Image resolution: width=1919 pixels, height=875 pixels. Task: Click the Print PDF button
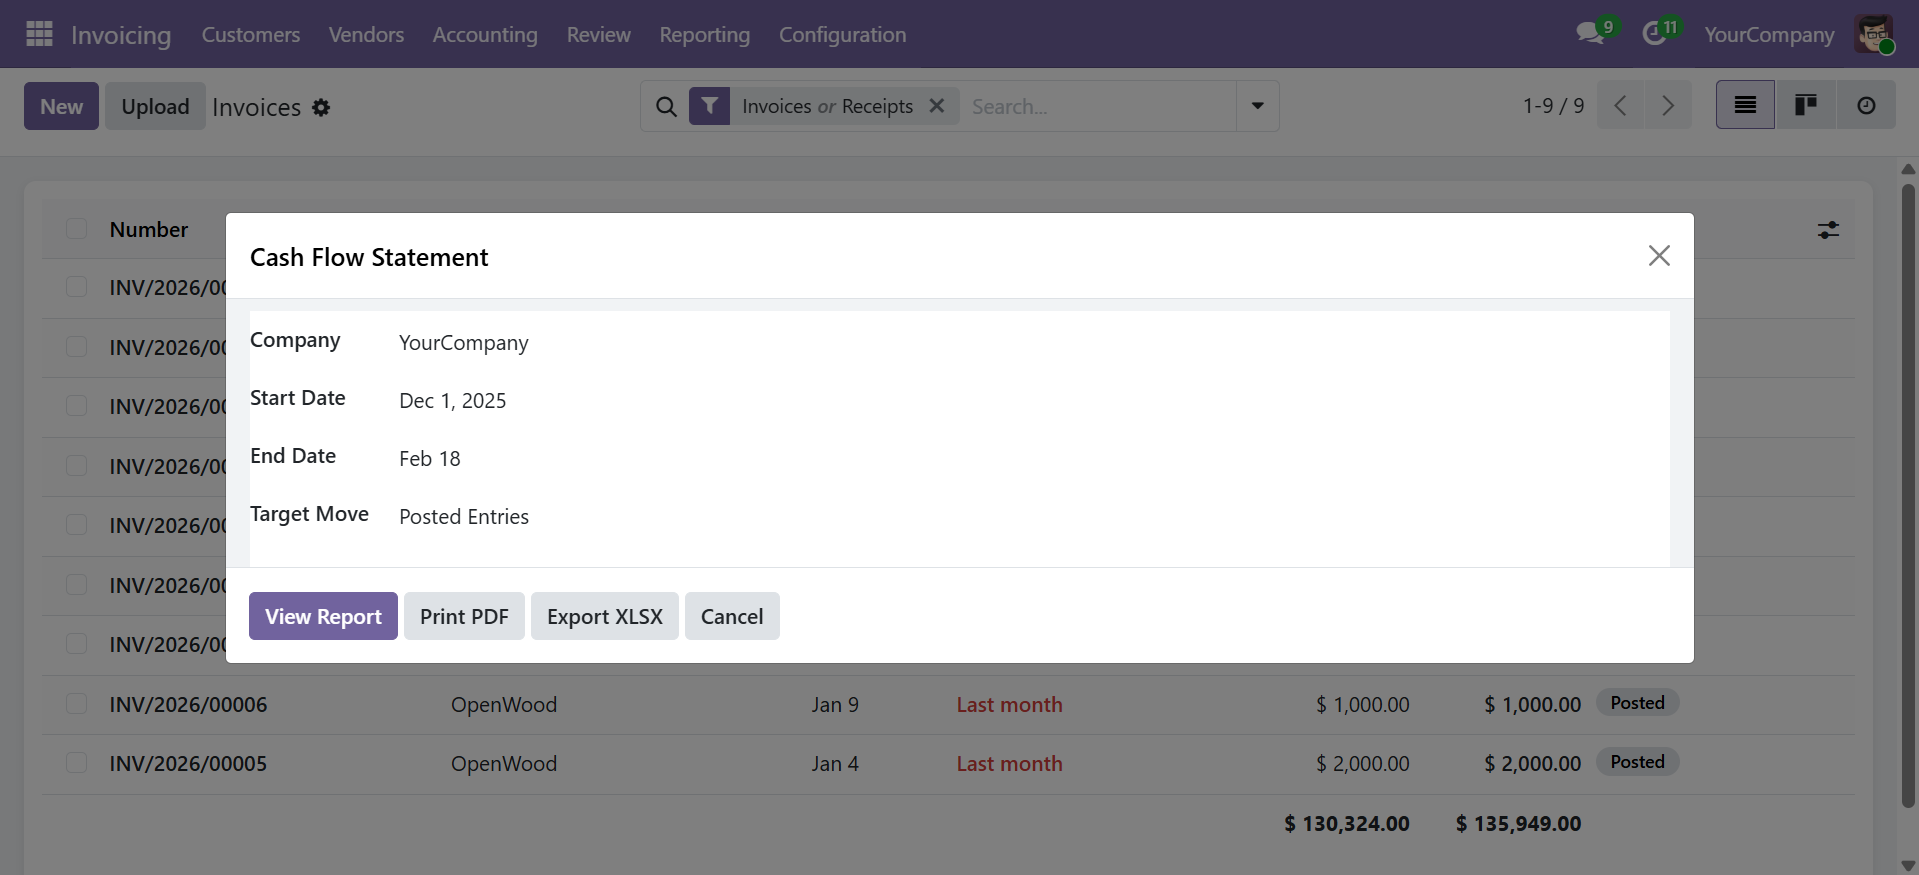[x=464, y=616]
